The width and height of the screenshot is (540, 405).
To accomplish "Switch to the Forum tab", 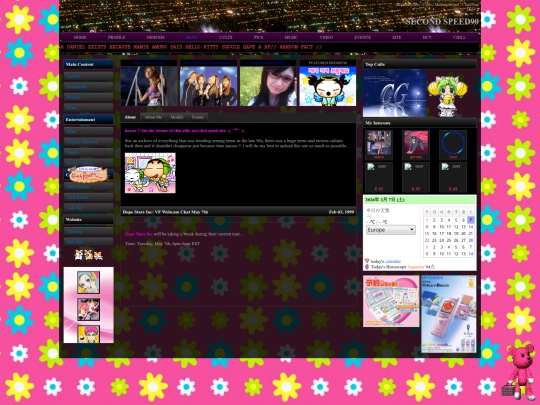I will coord(198,117).
